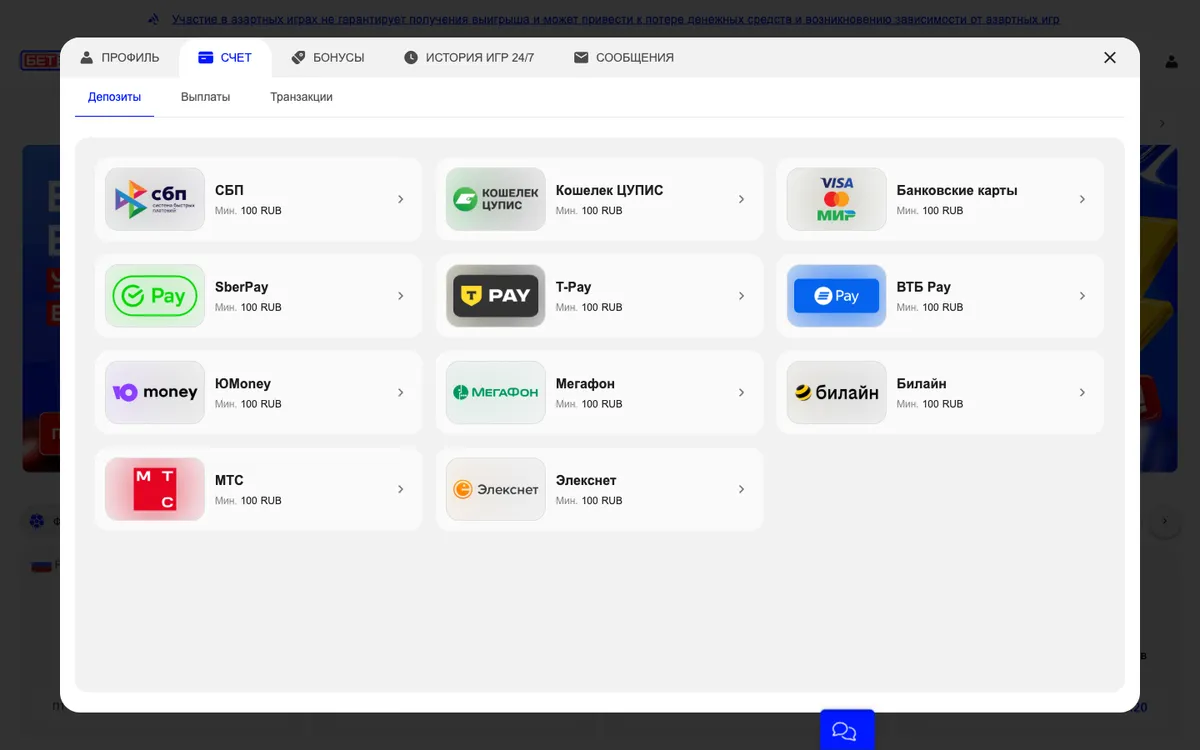Click the gambling risk warning link
1200x750 pixels.
pyautogui.click(x=615, y=19)
